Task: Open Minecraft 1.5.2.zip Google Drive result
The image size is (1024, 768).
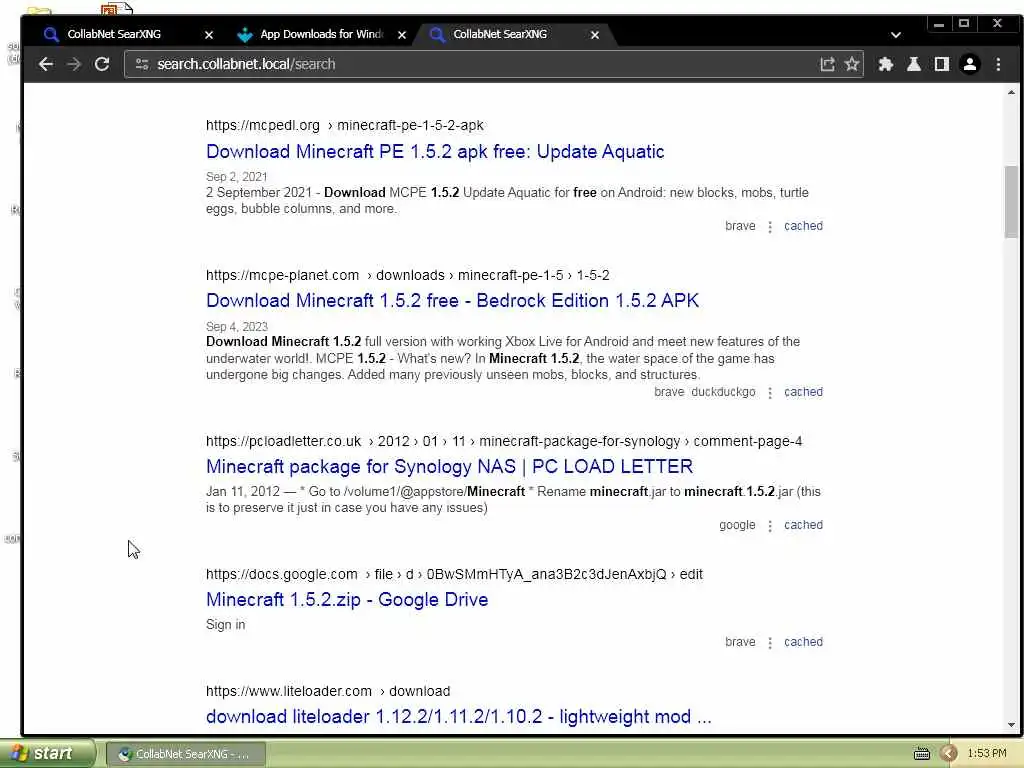Action: [347, 600]
